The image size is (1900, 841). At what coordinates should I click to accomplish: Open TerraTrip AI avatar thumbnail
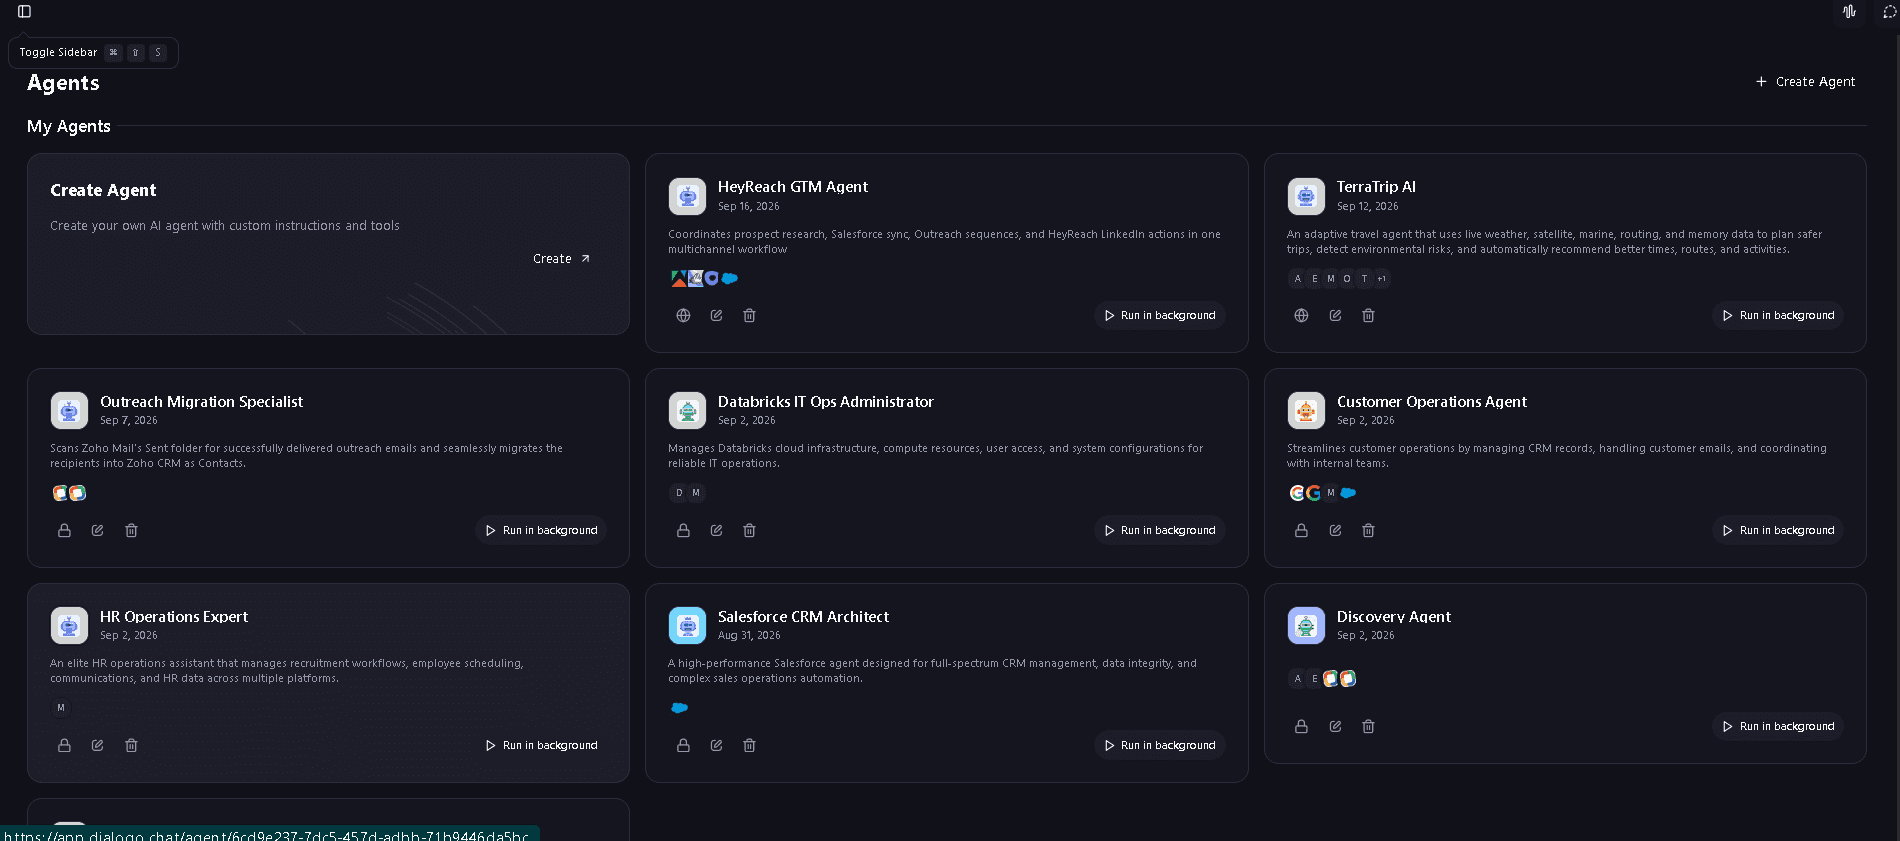[1306, 196]
